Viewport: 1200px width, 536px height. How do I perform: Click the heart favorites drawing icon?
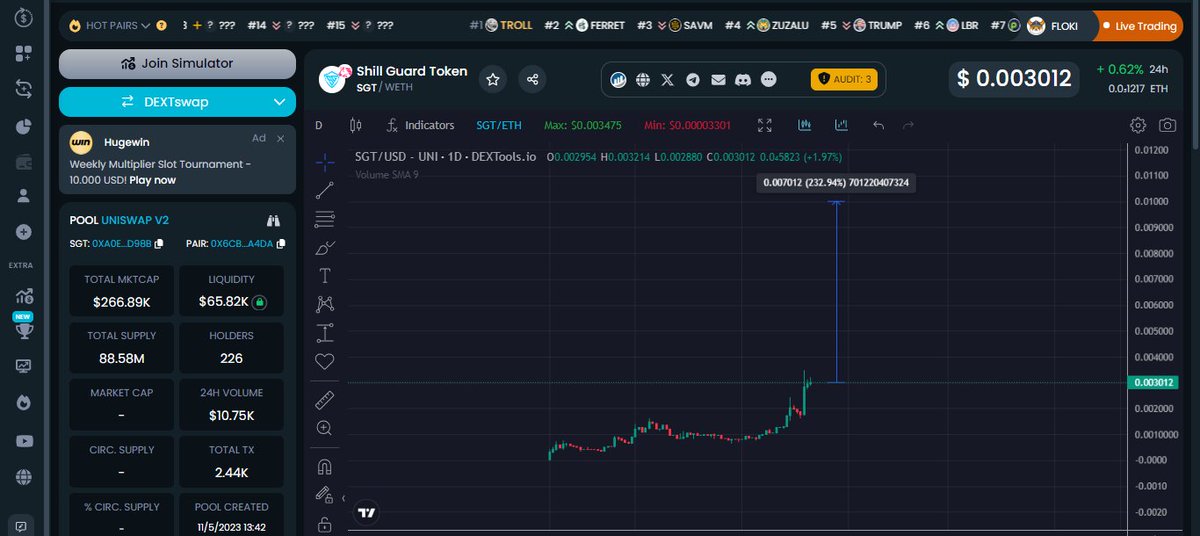[324, 362]
